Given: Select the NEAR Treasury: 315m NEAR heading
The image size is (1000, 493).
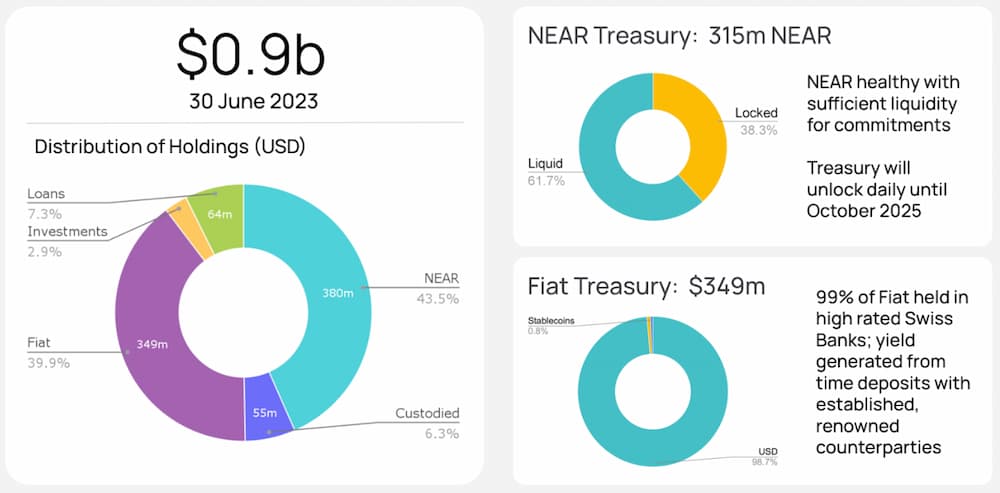Looking at the screenshot, I should tap(680, 36).
